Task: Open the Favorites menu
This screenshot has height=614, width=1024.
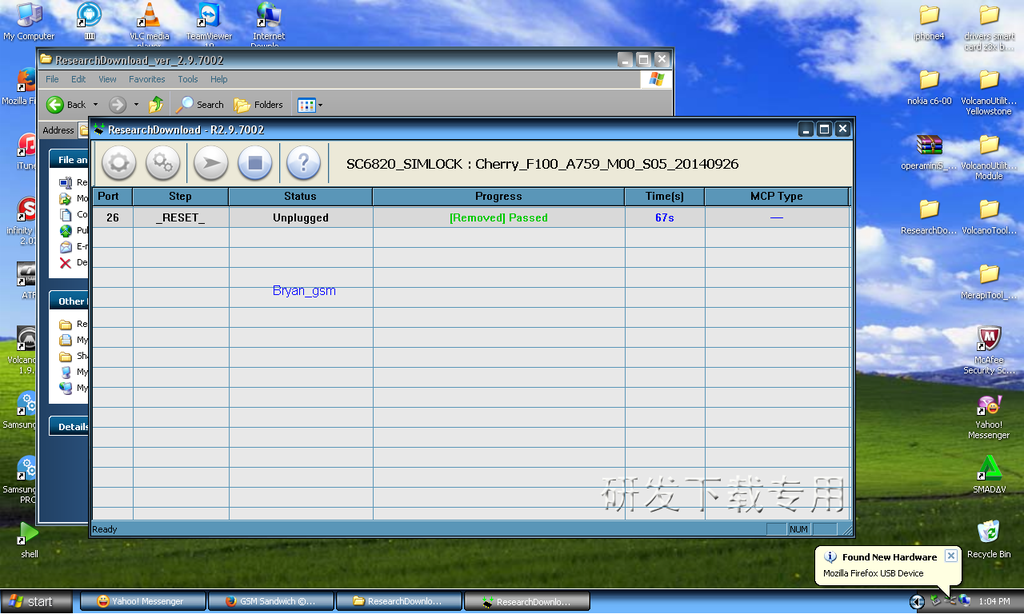Action: click(x=146, y=79)
